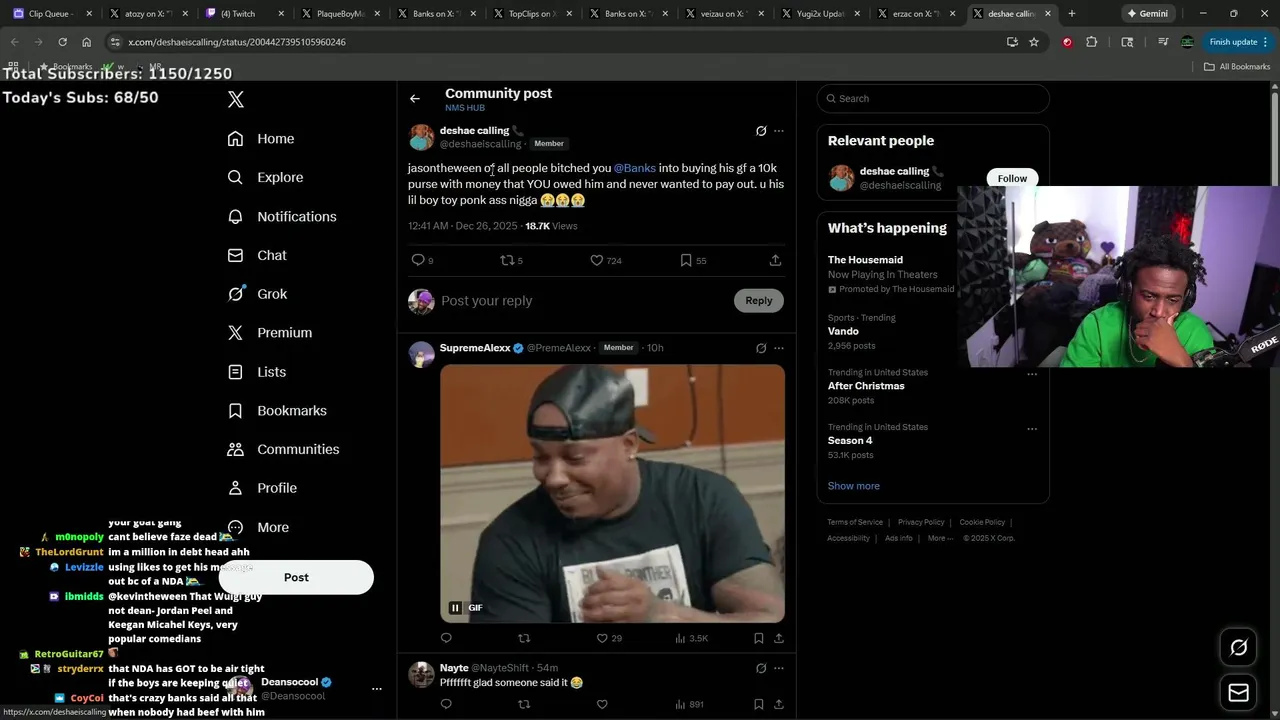
Task: Open more options on Nayte's reply
Action: coord(779,668)
